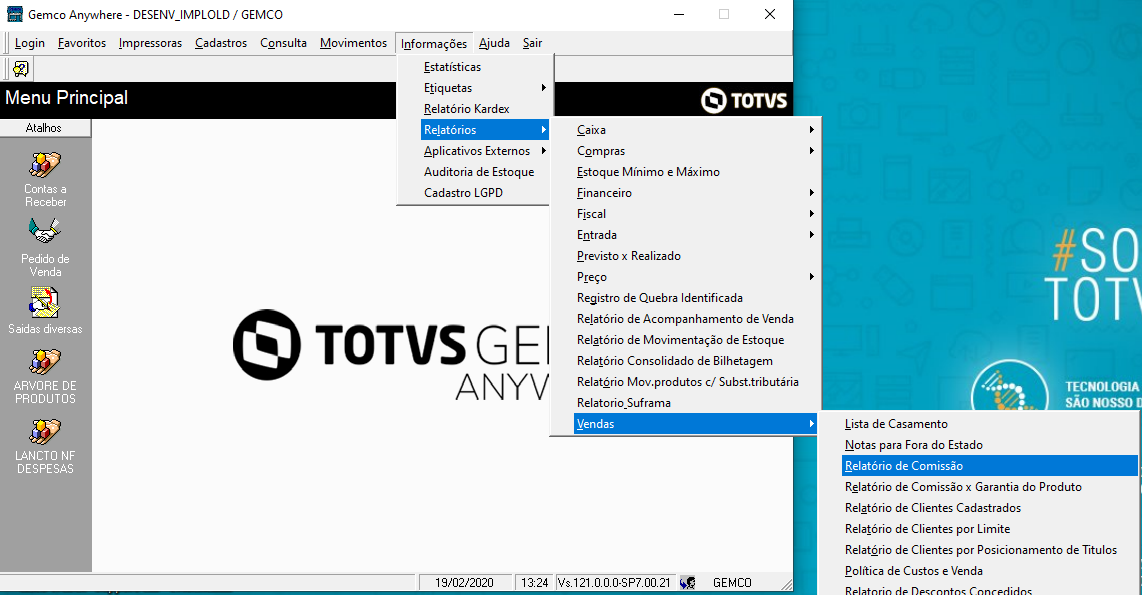Click the Sair menu item
1142x595 pixels.
(532, 43)
